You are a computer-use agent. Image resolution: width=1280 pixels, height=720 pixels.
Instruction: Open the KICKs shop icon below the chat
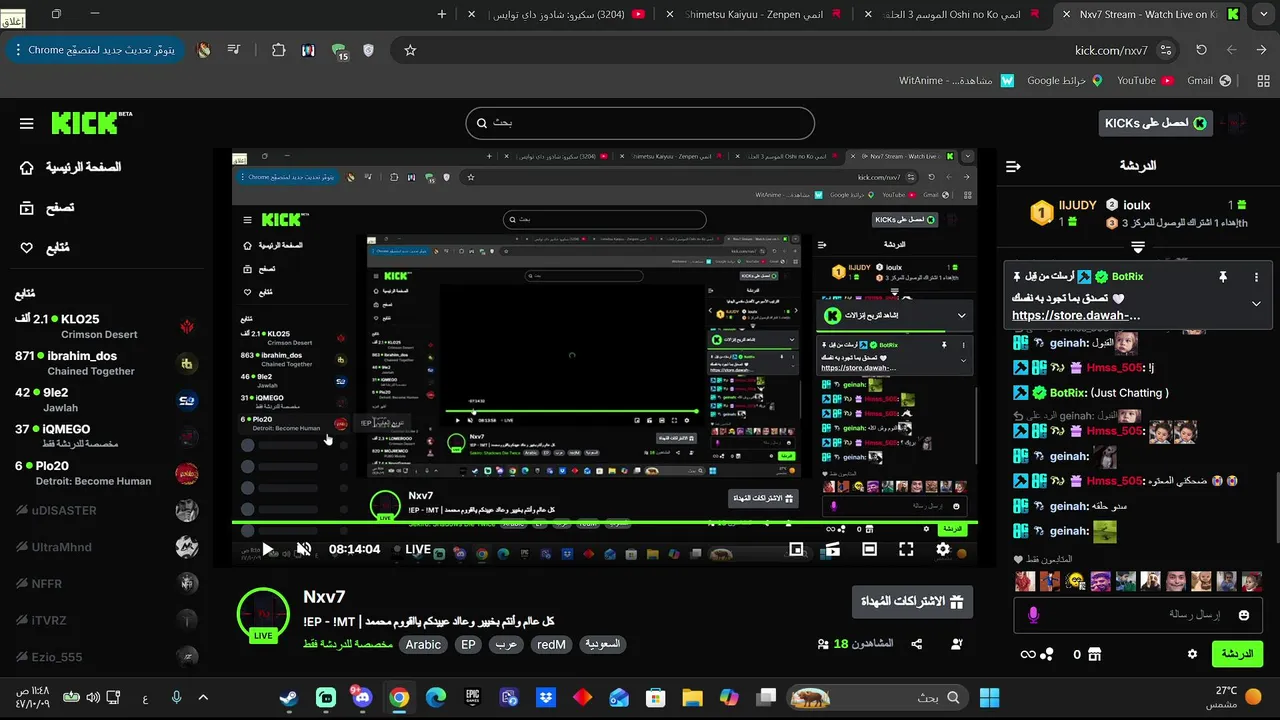(1094, 654)
